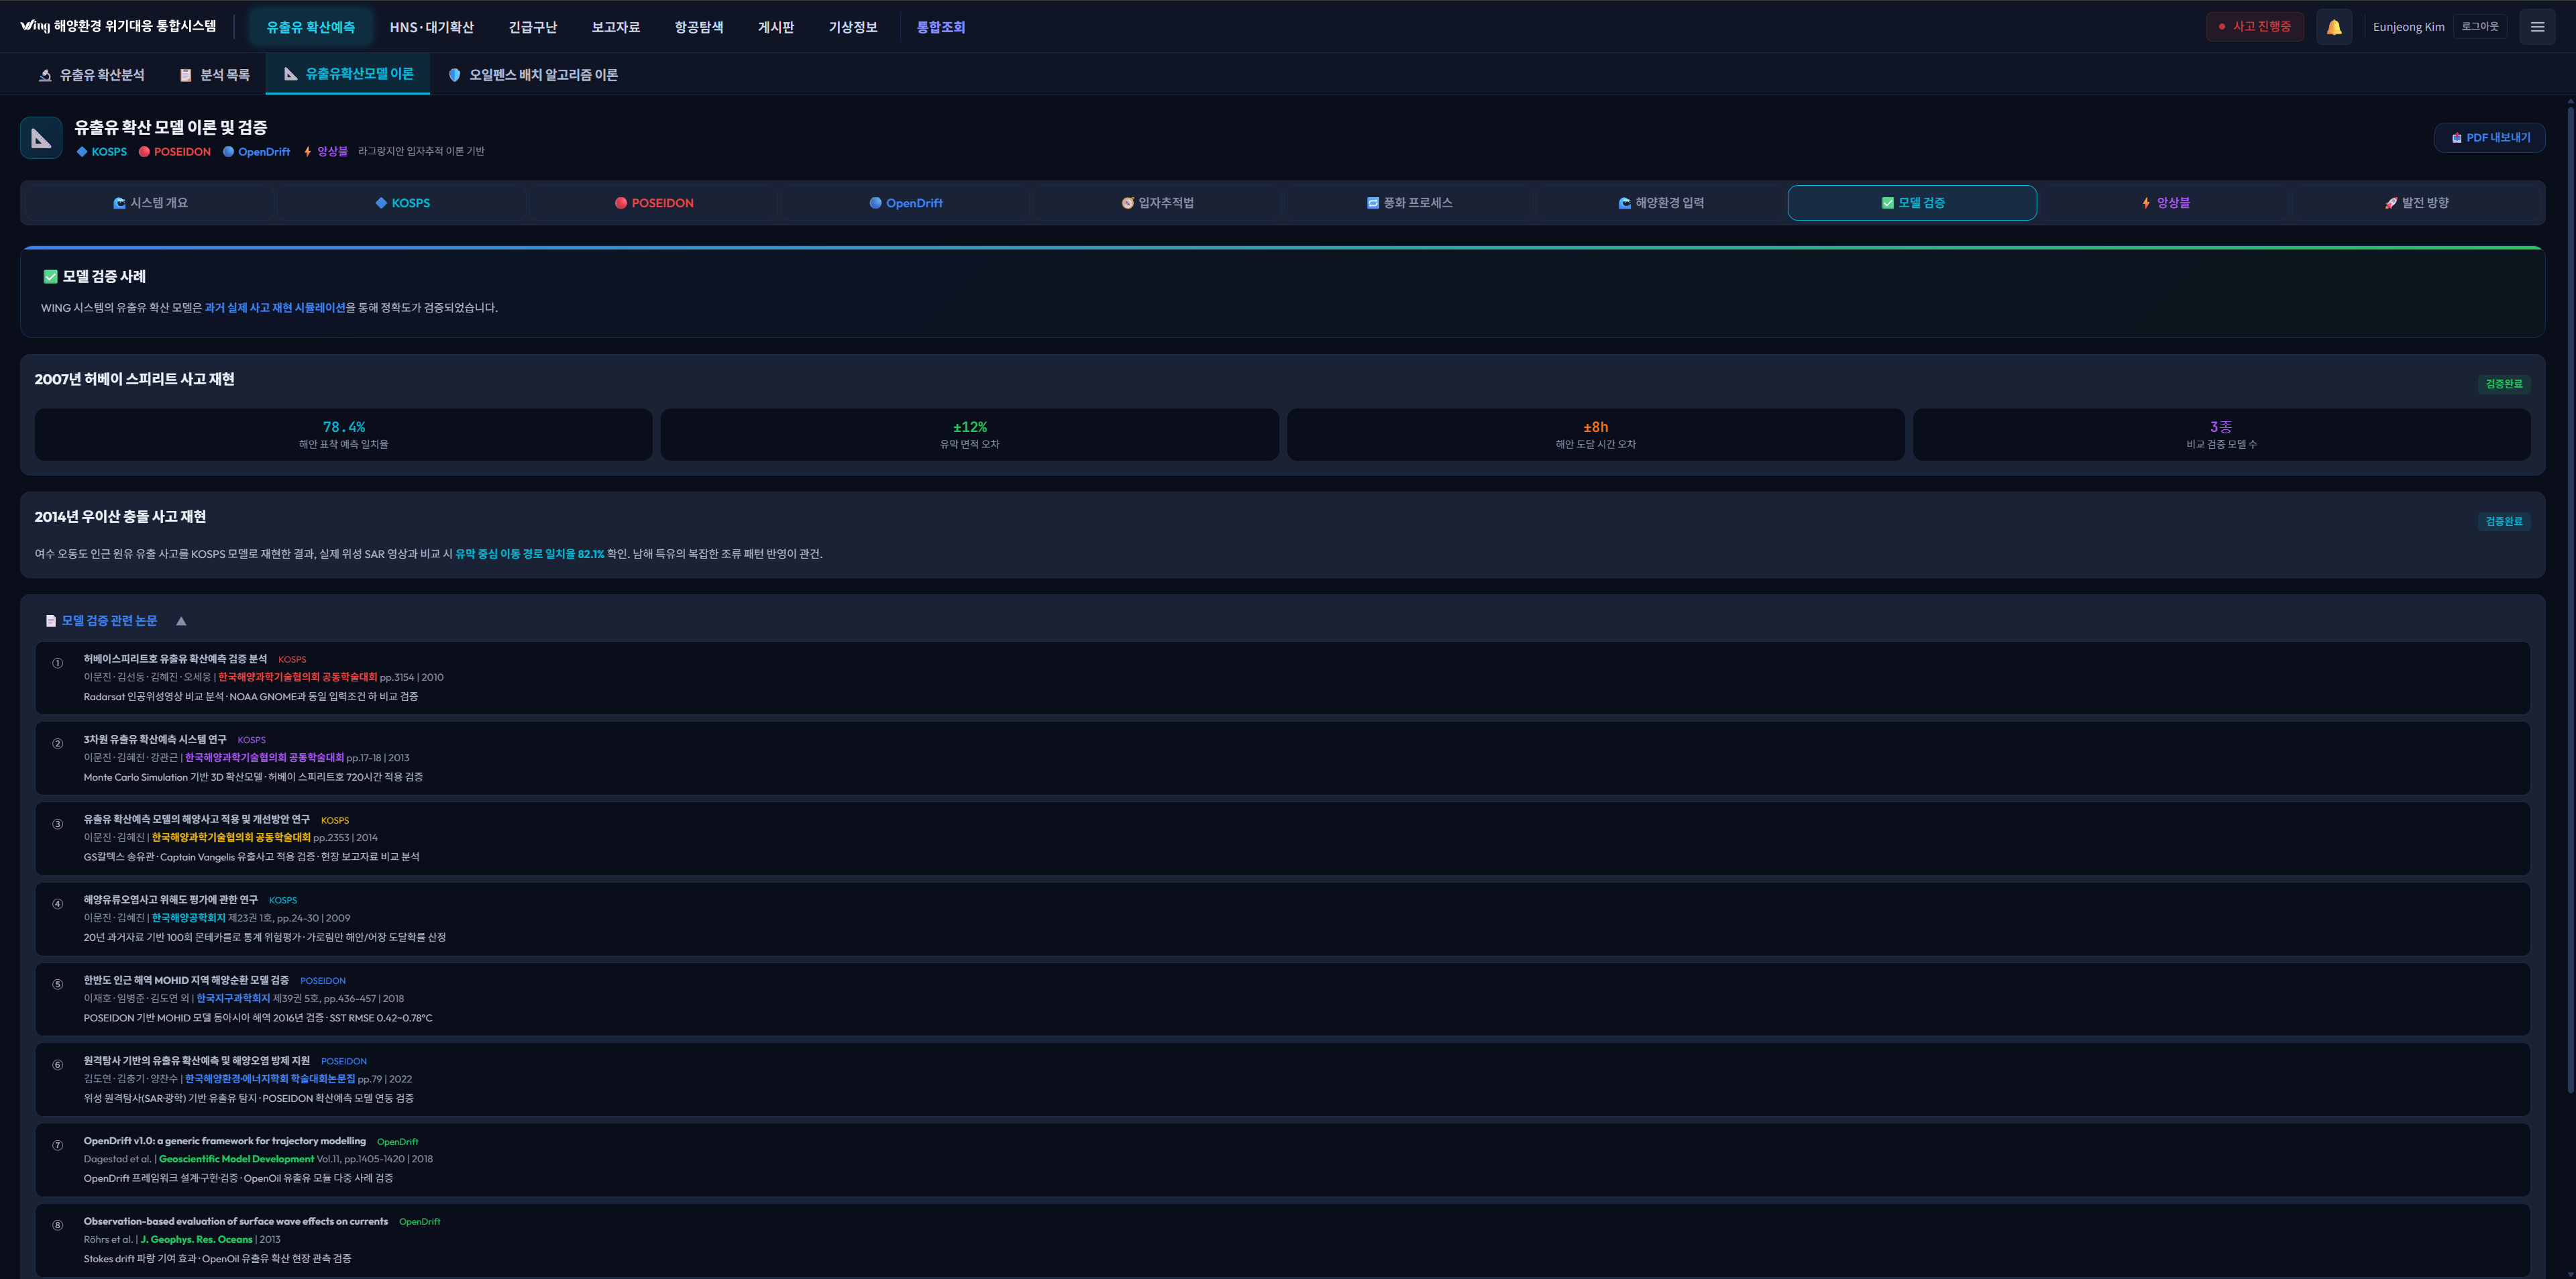Open the 발전 방향 rocket tab
This screenshot has width=2576, height=1279.
point(2416,203)
